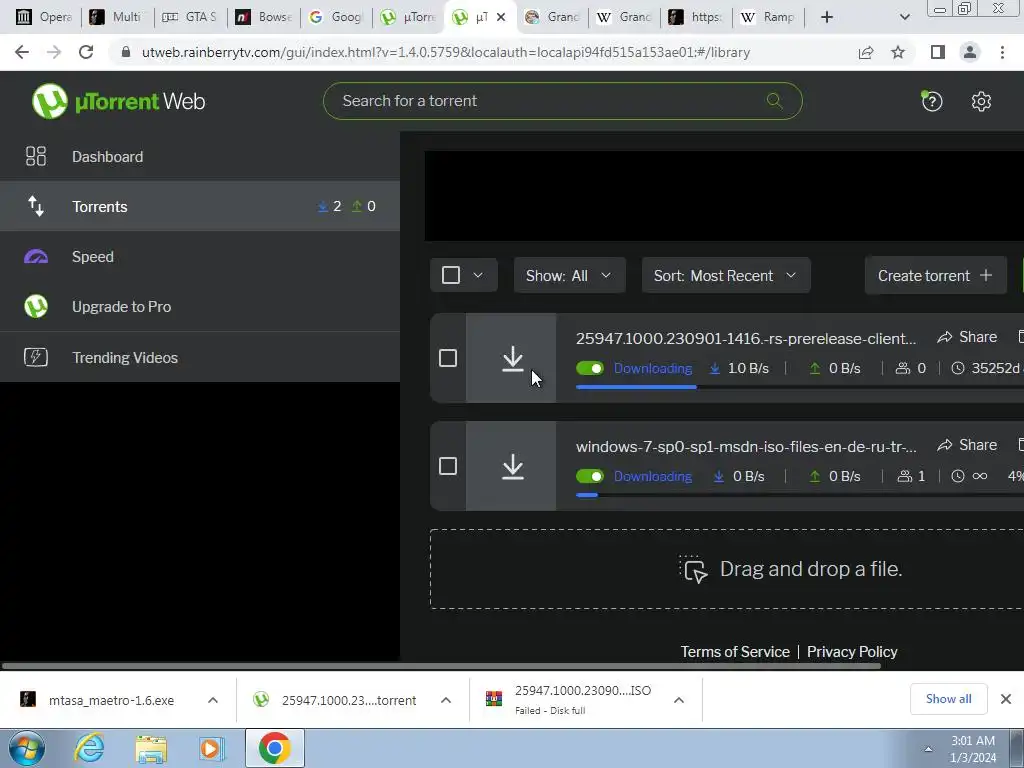
Task: Tick the checkbox for the windows-7-sp0 torrent
Action: click(448, 466)
